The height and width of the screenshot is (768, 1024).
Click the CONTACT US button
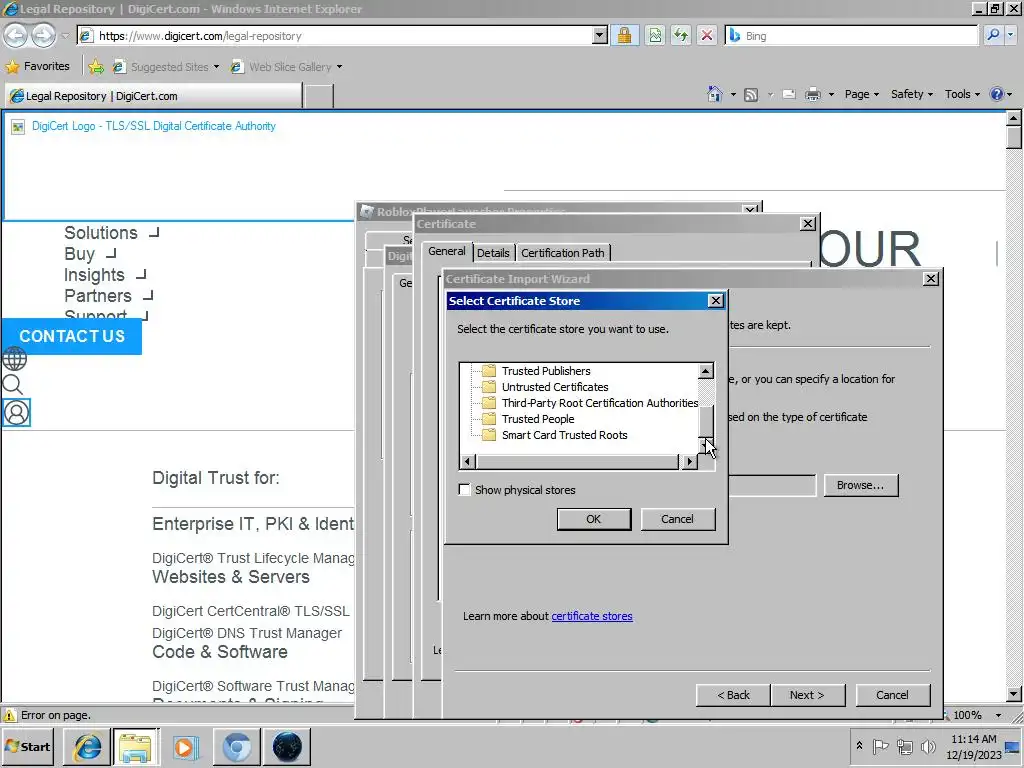[x=72, y=336]
